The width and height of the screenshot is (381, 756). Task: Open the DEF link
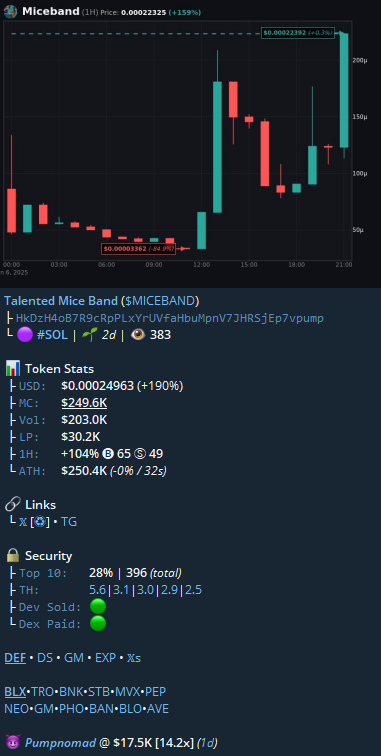(15, 658)
